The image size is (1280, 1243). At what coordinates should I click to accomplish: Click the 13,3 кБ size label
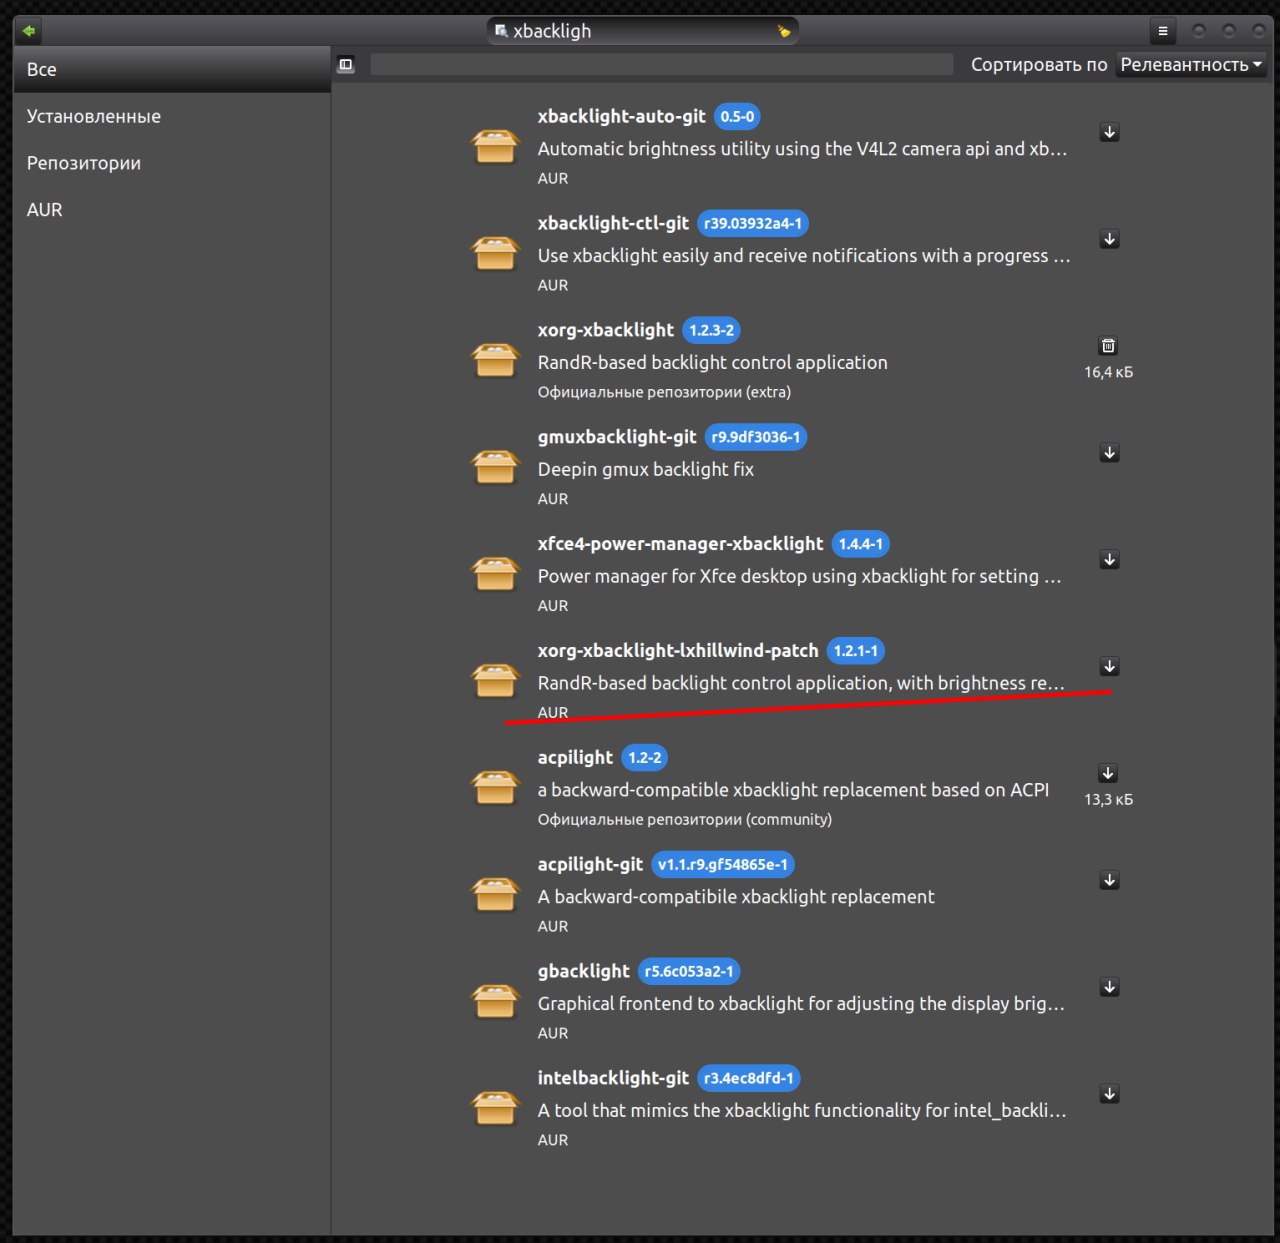[x=1108, y=800]
